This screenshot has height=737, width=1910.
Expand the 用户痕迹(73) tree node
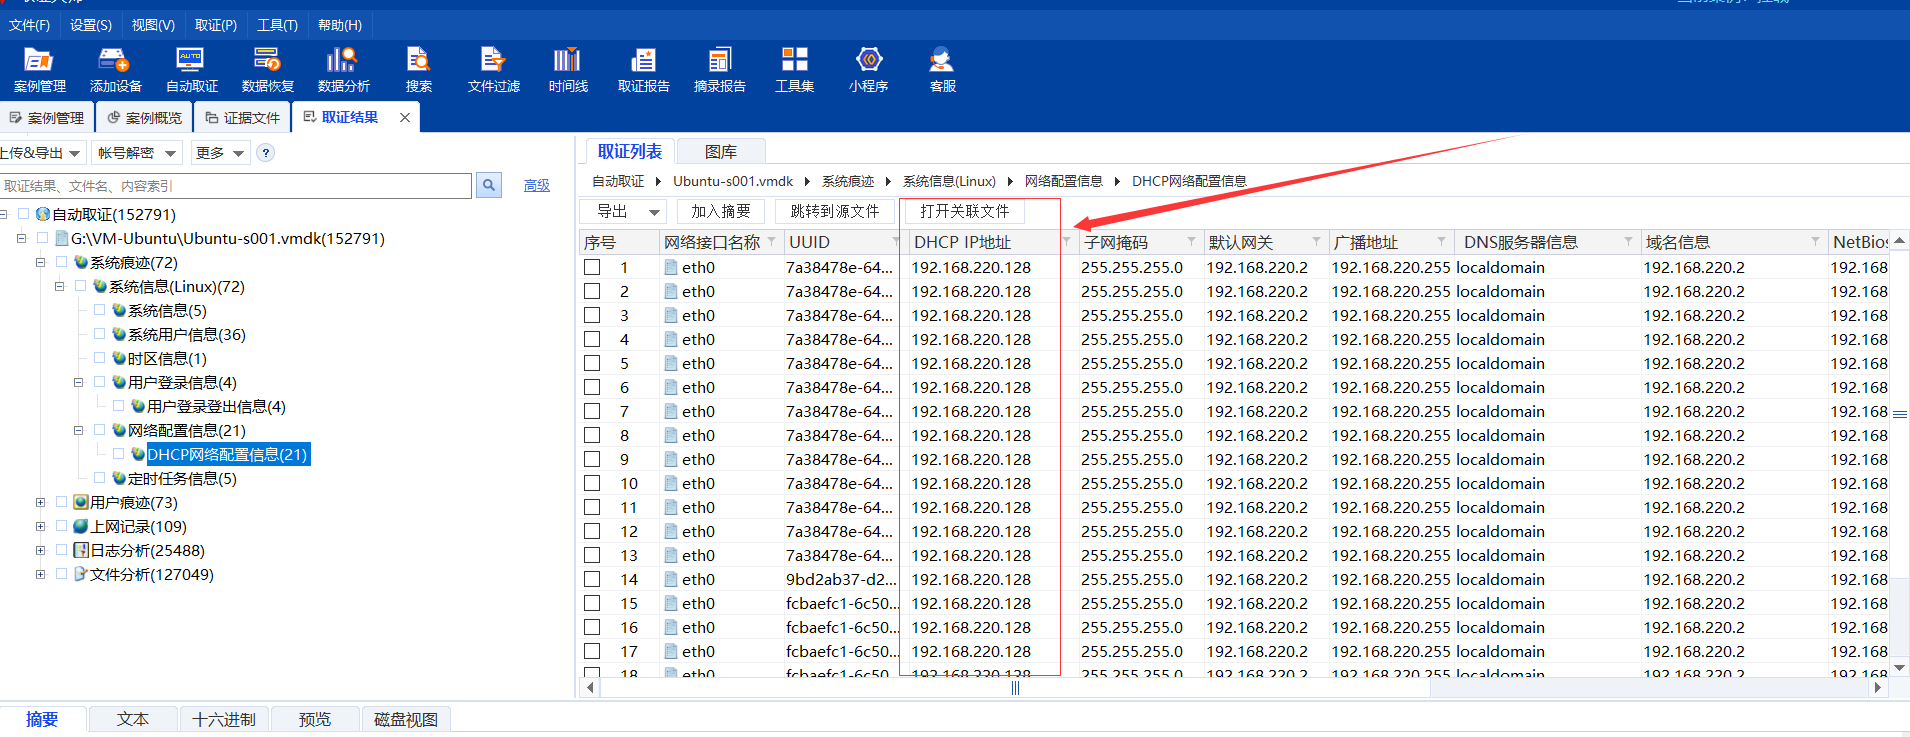point(40,502)
